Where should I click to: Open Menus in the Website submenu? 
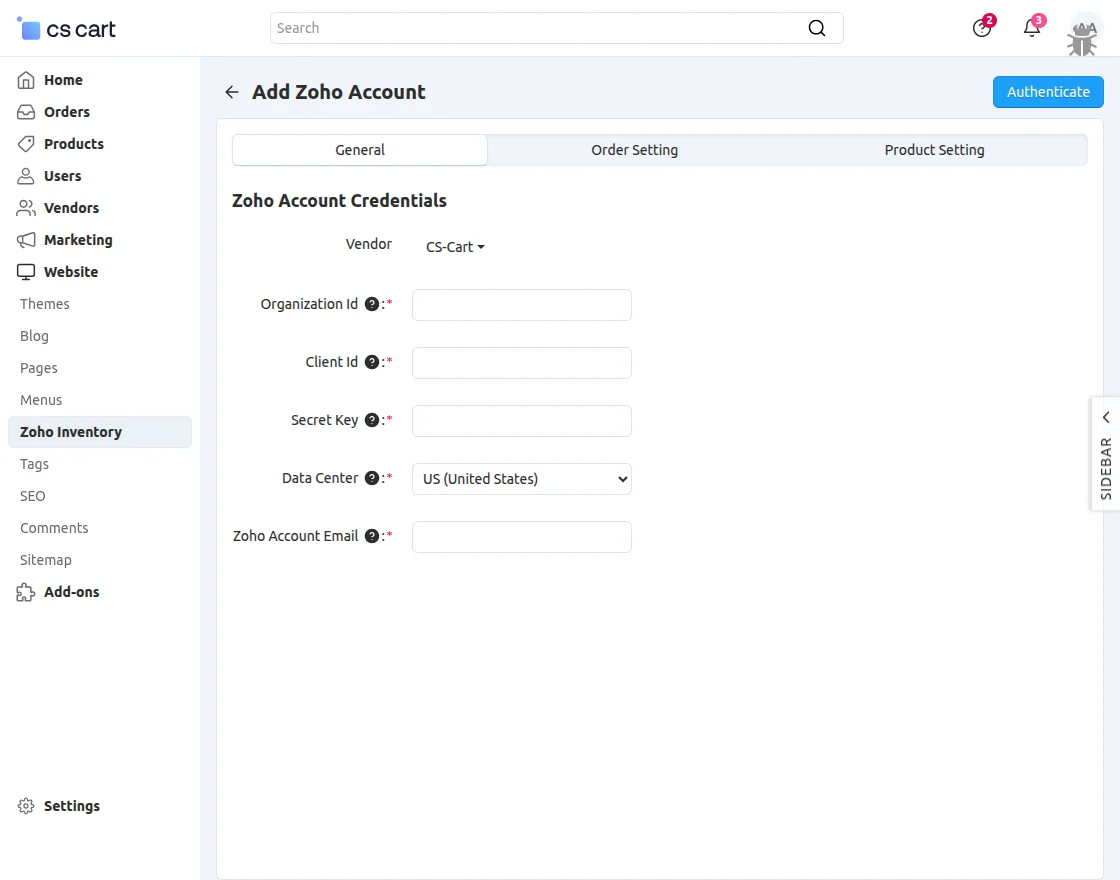pos(41,400)
